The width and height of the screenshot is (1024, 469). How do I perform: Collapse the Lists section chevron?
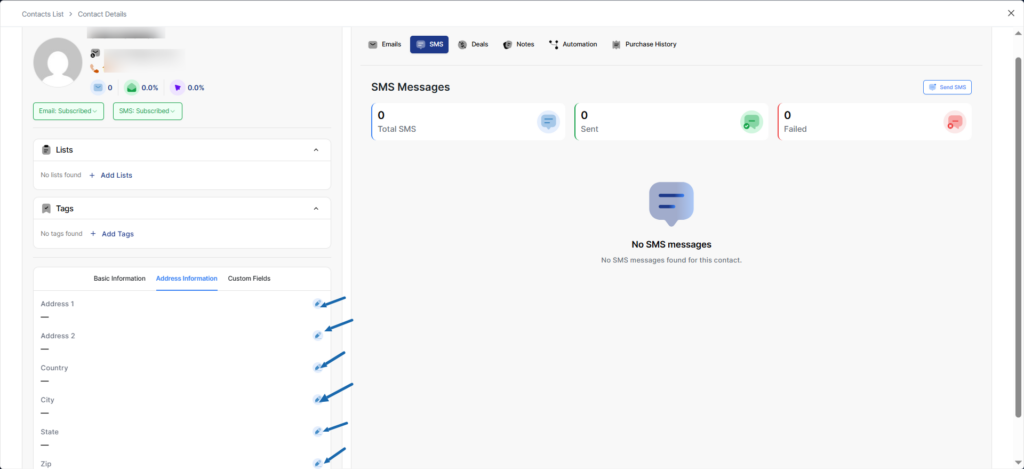[316, 150]
